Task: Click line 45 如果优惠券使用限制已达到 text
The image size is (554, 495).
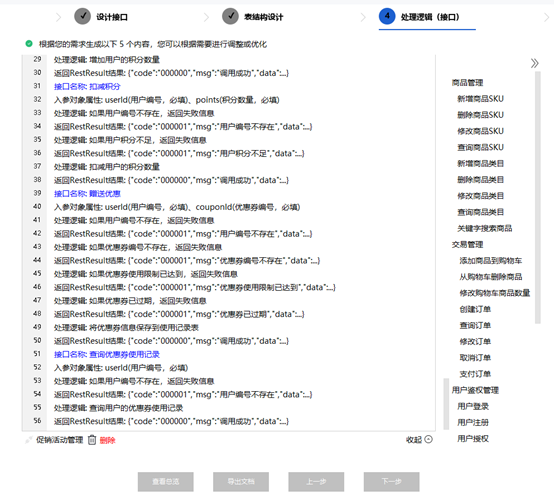Action: tap(146, 274)
